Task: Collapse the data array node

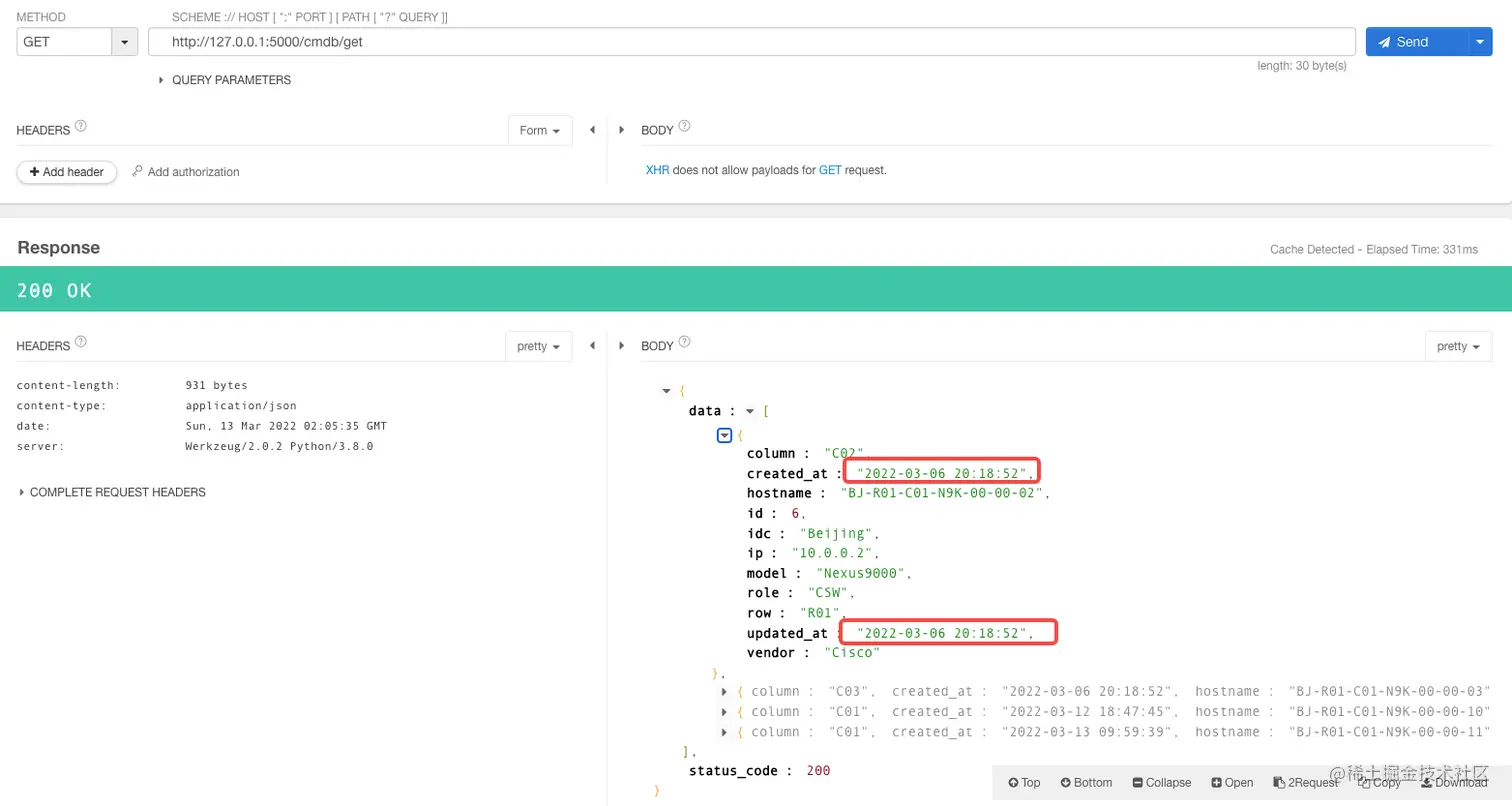Action: coord(750,411)
